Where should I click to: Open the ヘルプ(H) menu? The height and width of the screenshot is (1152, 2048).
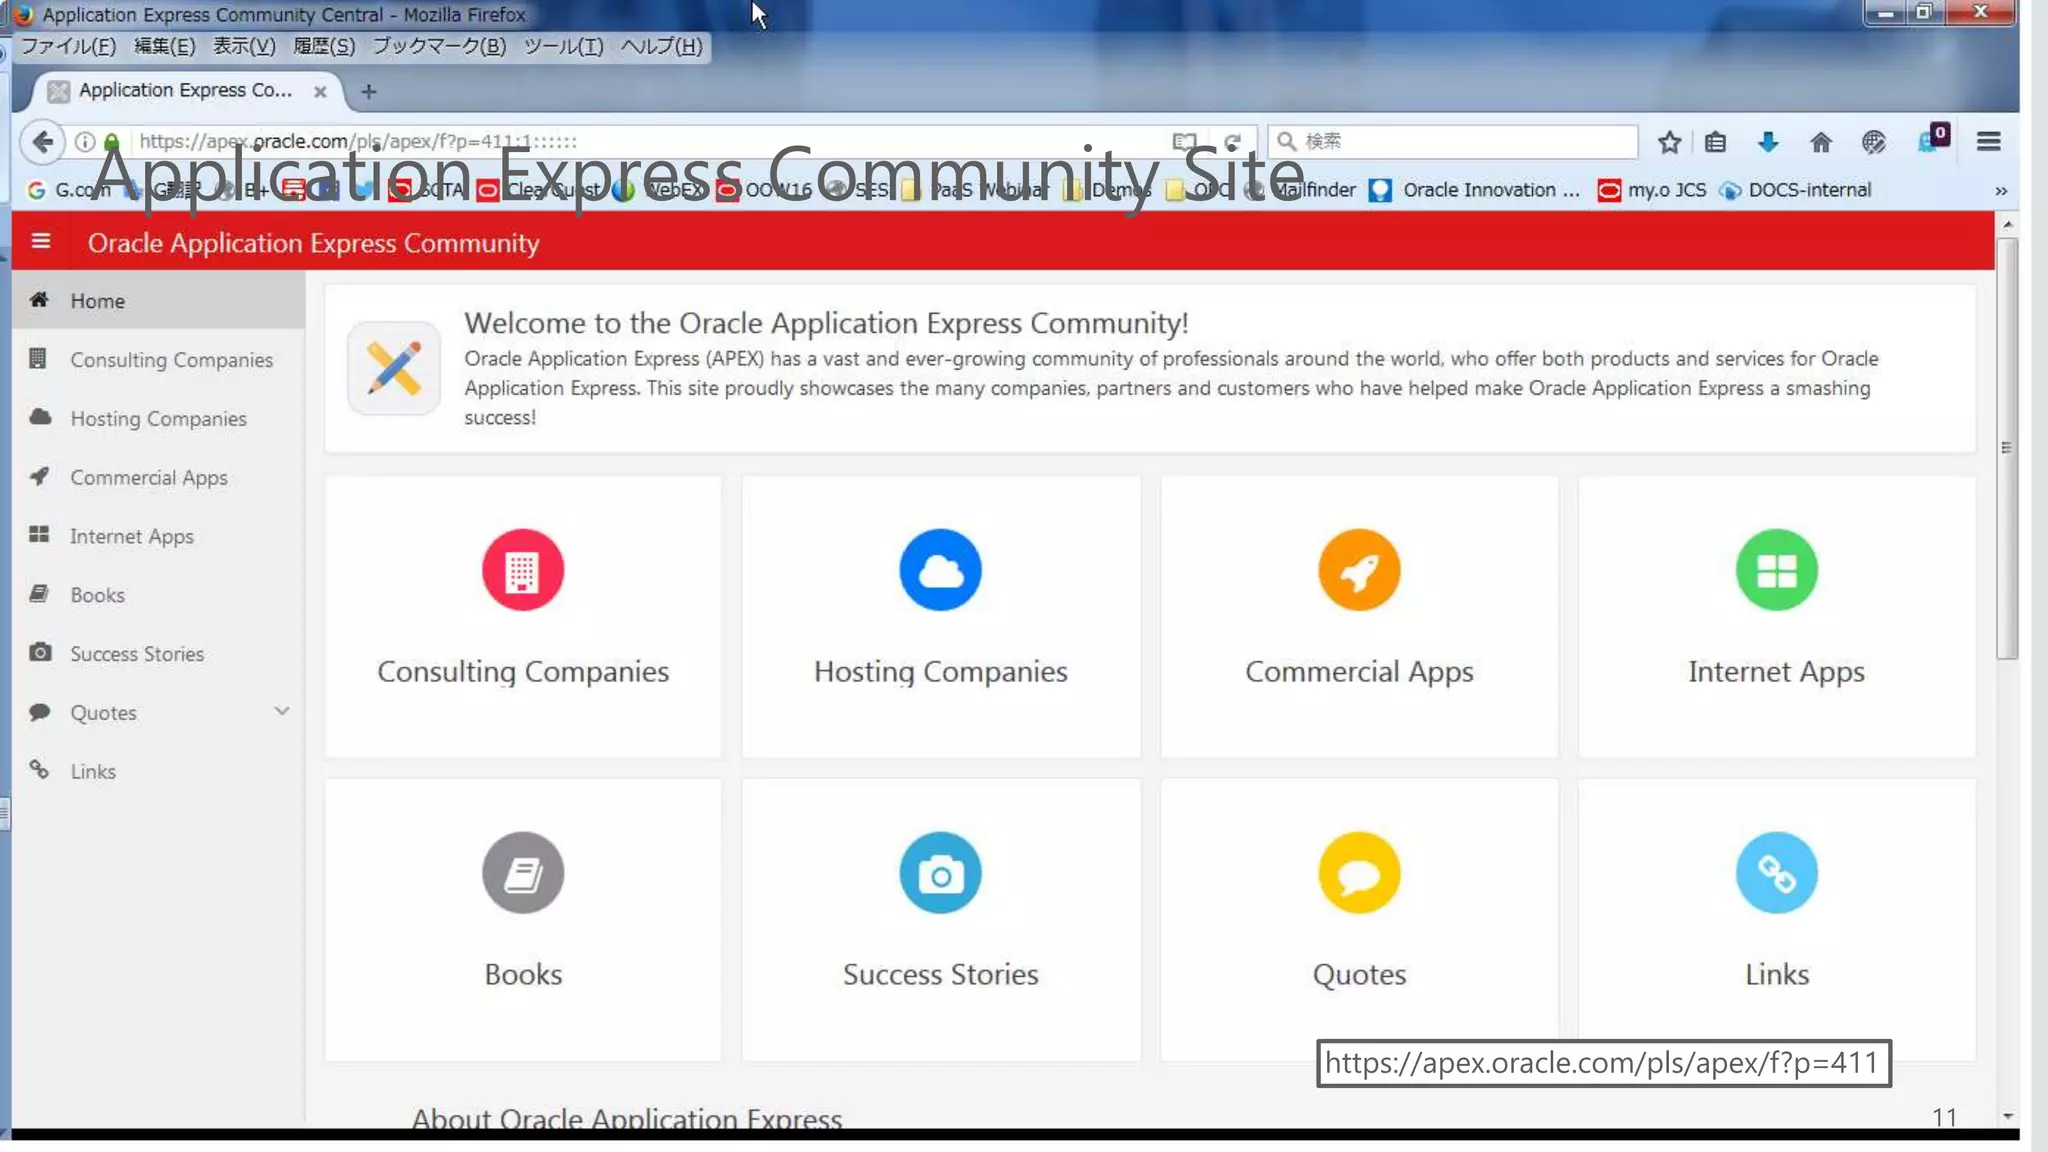click(x=661, y=46)
